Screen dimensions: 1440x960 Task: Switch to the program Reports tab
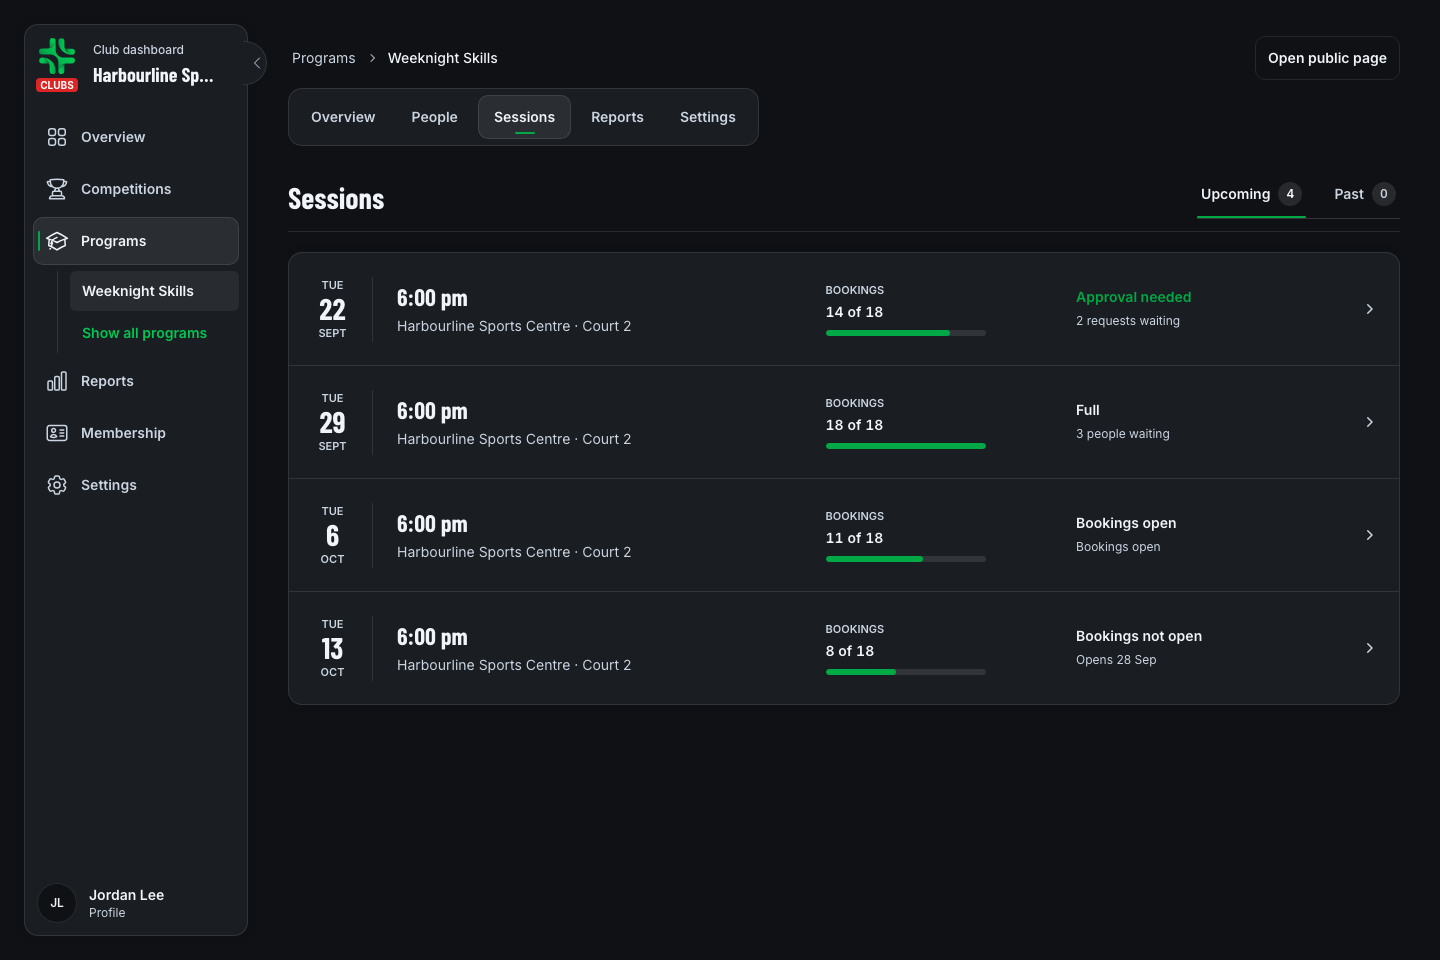[617, 117]
